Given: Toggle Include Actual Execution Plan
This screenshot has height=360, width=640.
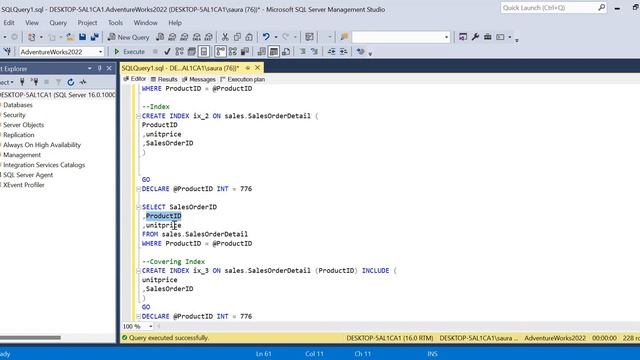Looking at the screenshot, I should [220, 52].
